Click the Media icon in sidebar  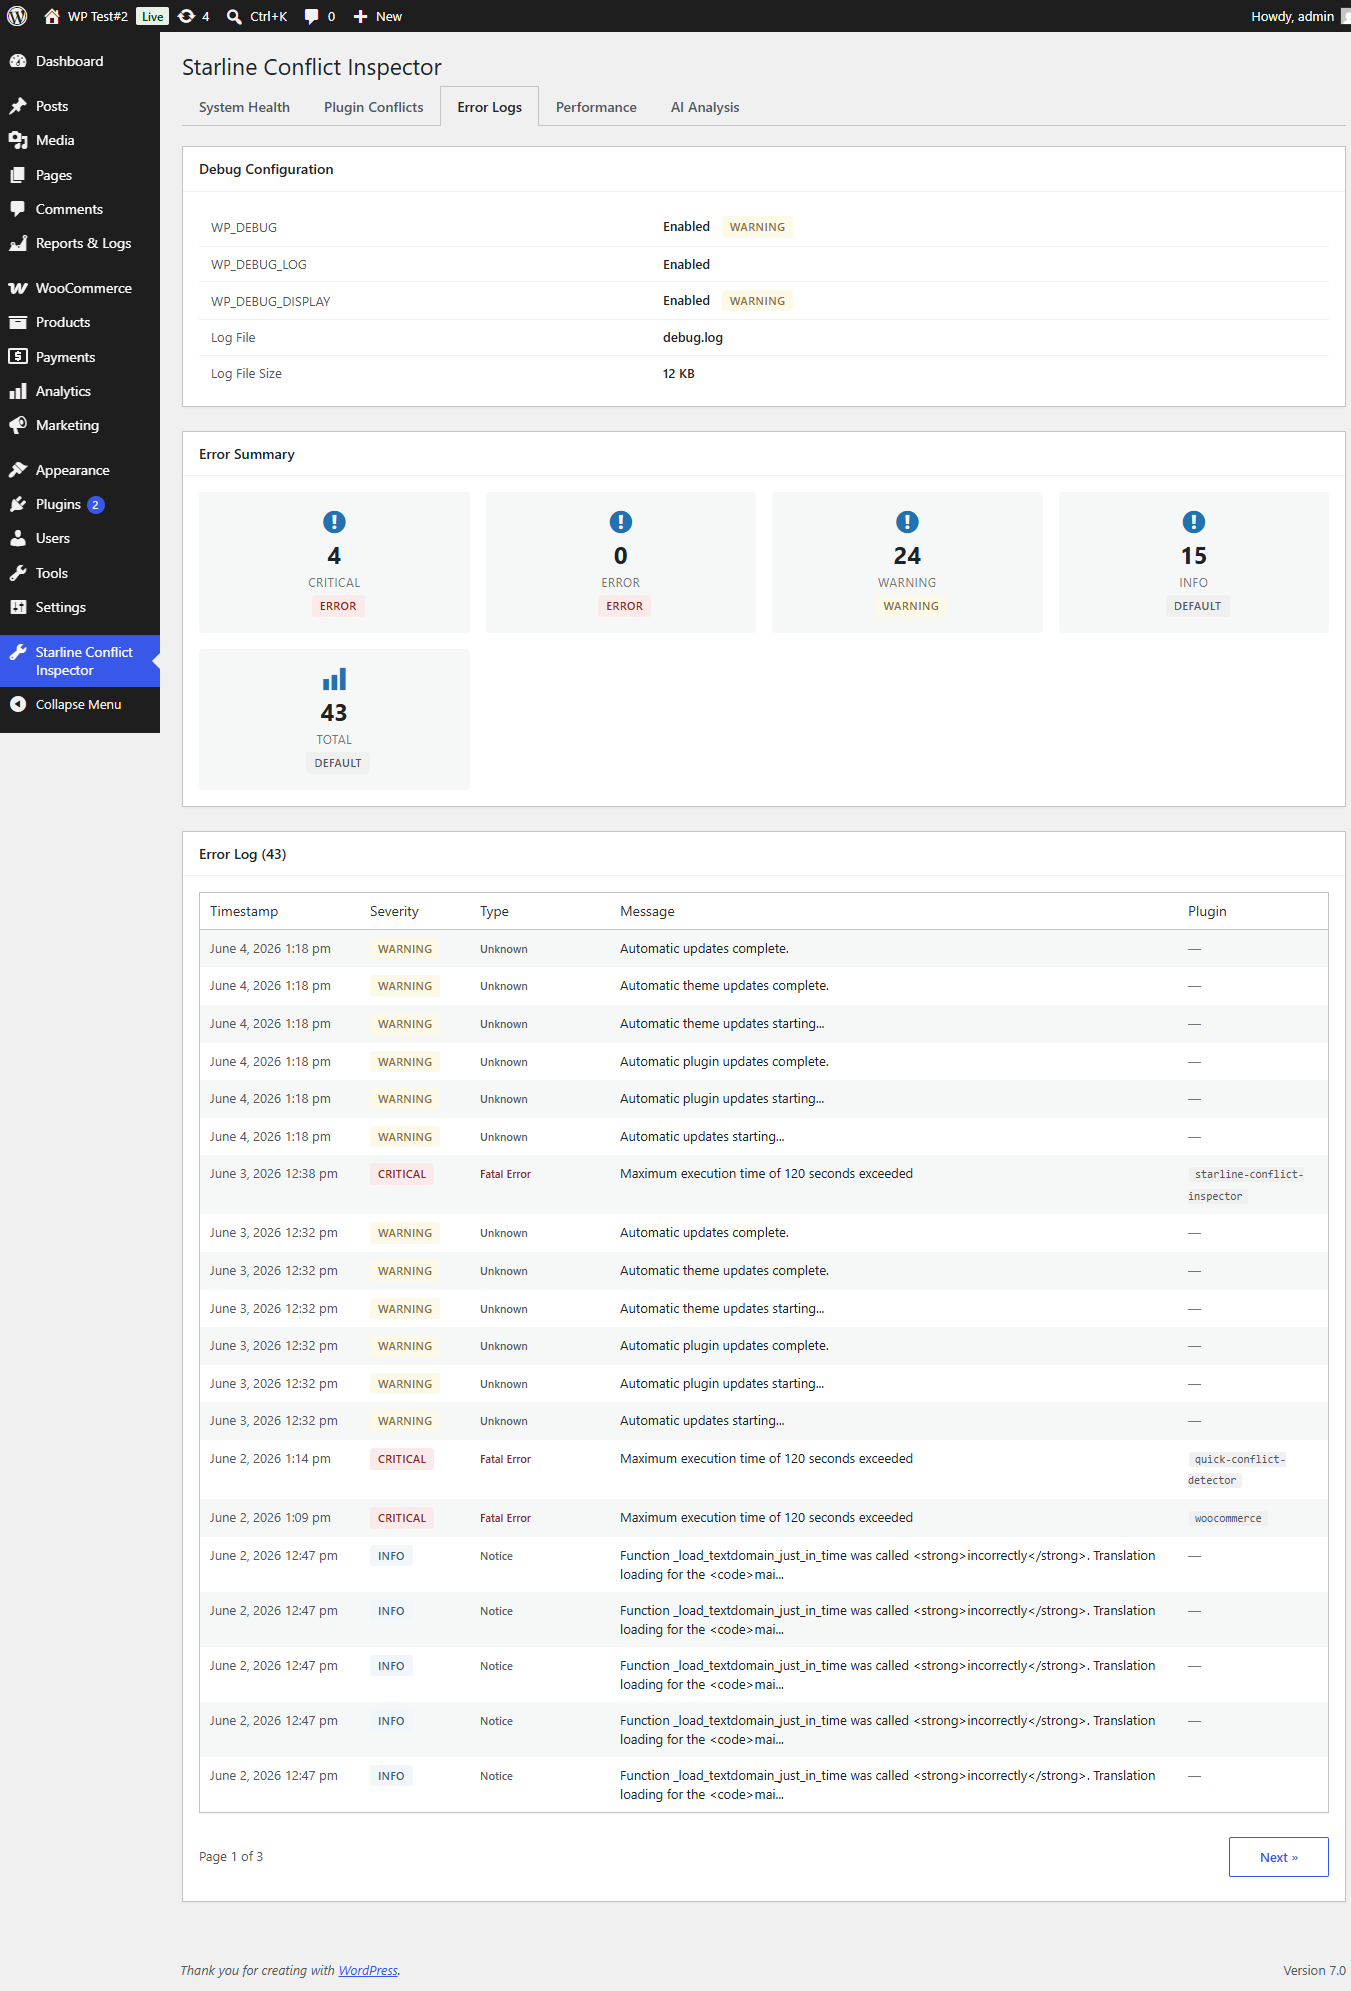pyautogui.click(x=18, y=140)
